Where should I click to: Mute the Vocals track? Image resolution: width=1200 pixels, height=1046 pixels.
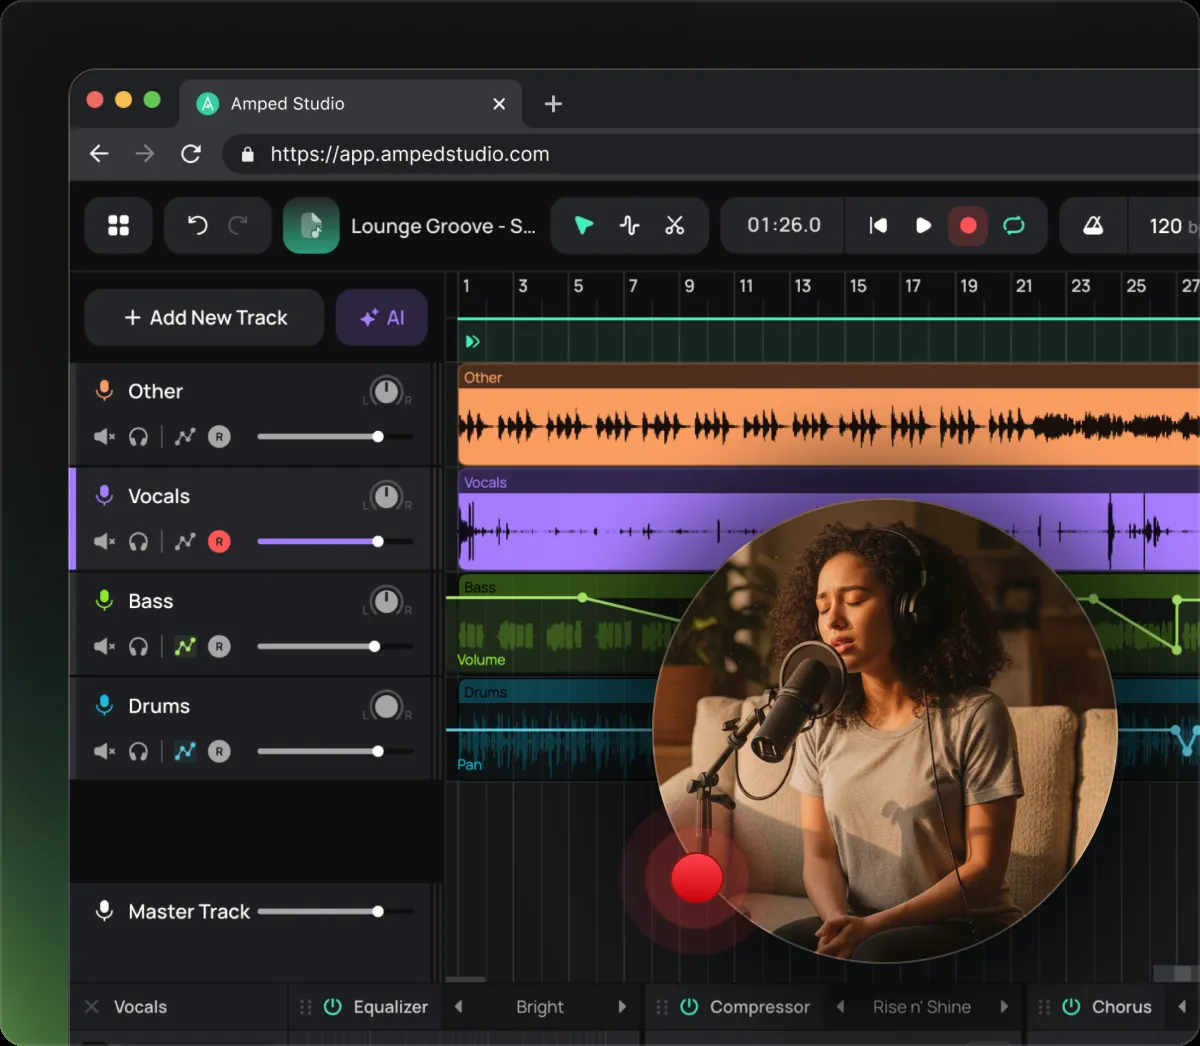[104, 542]
